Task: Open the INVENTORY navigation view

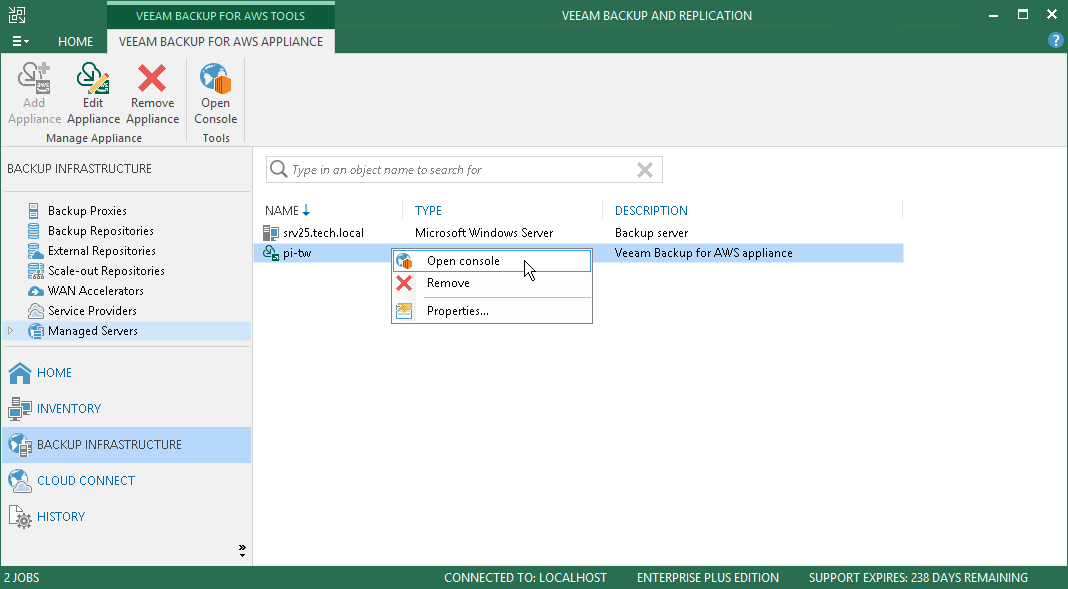Action: [69, 409]
